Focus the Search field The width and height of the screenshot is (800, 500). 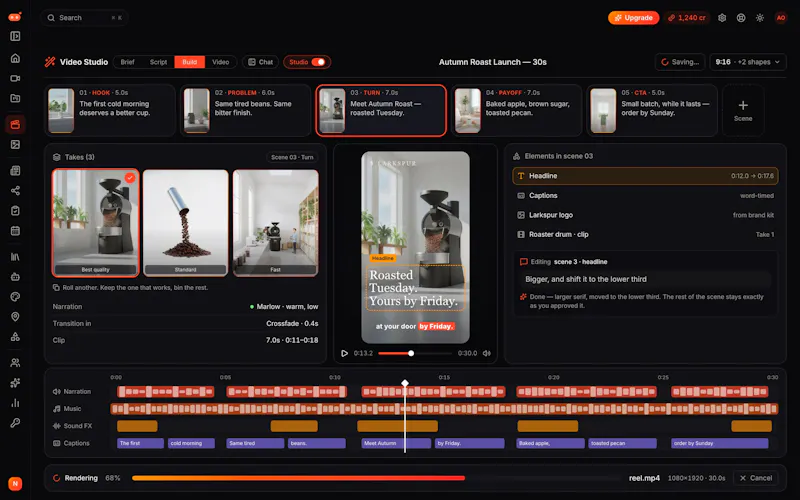84,18
